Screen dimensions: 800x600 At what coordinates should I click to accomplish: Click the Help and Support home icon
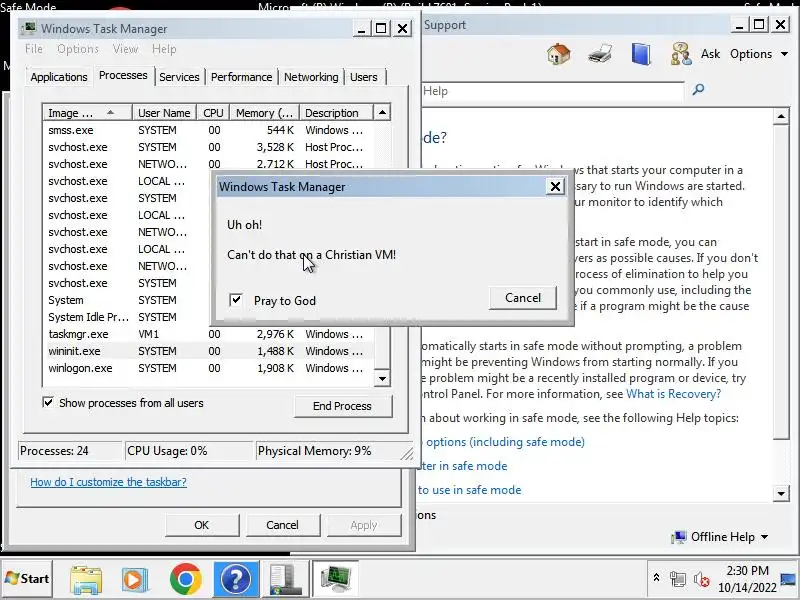(x=558, y=54)
